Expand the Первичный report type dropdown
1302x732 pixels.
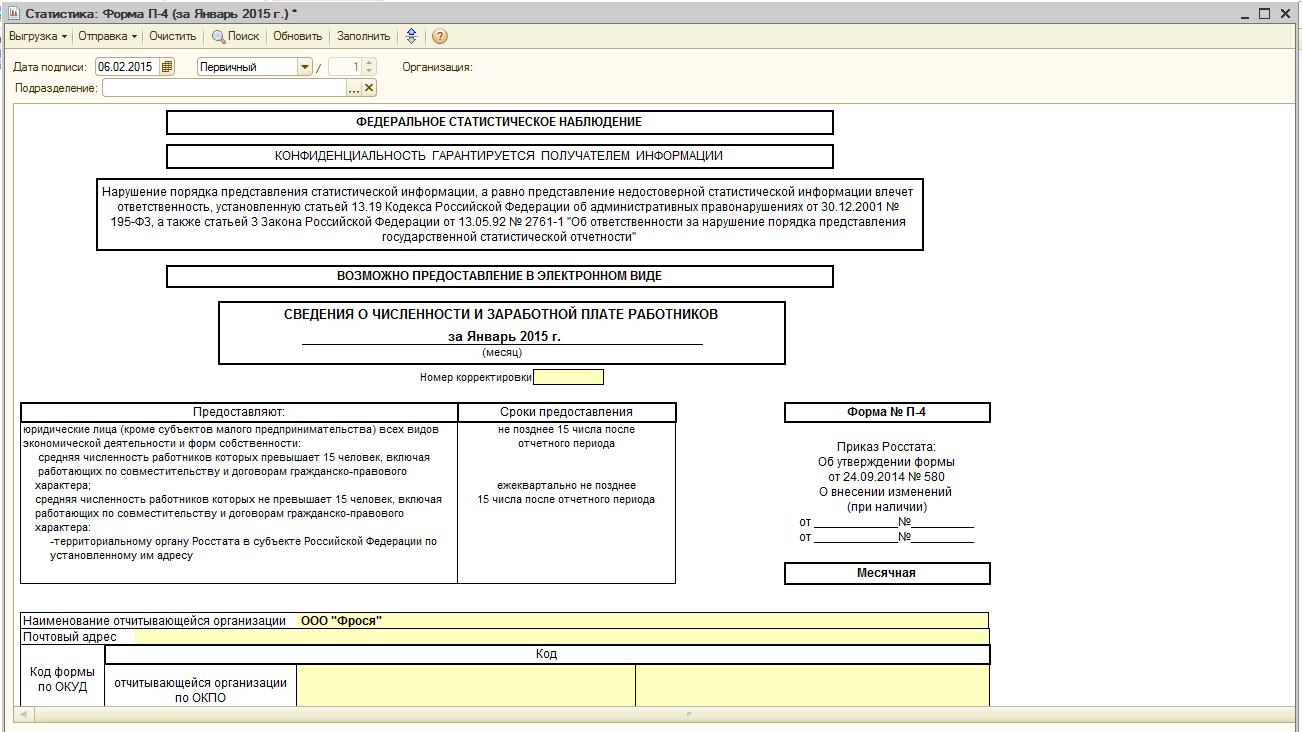305,67
